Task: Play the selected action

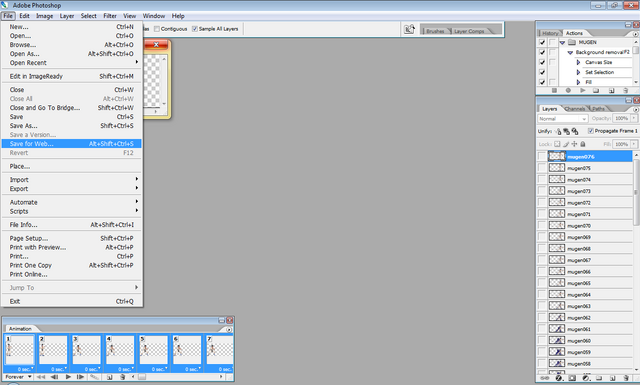Action: pyautogui.click(x=582, y=90)
